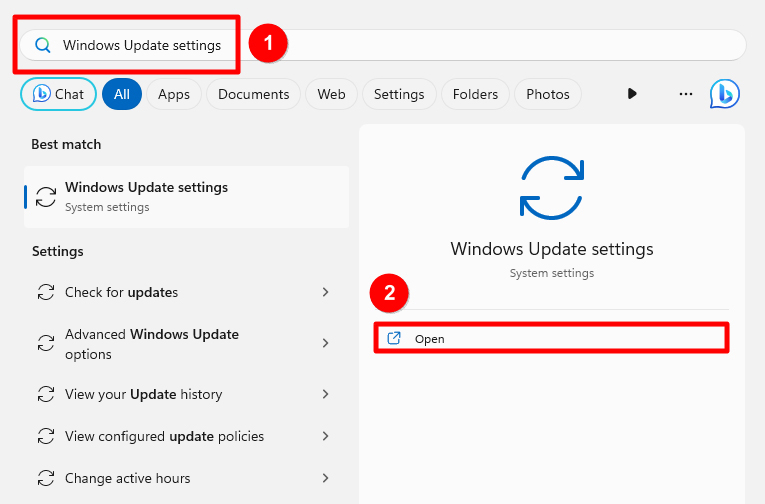Click the sync icon beside Check for updates
The height and width of the screenshot is (504, 765).
[x=46, y=292]
